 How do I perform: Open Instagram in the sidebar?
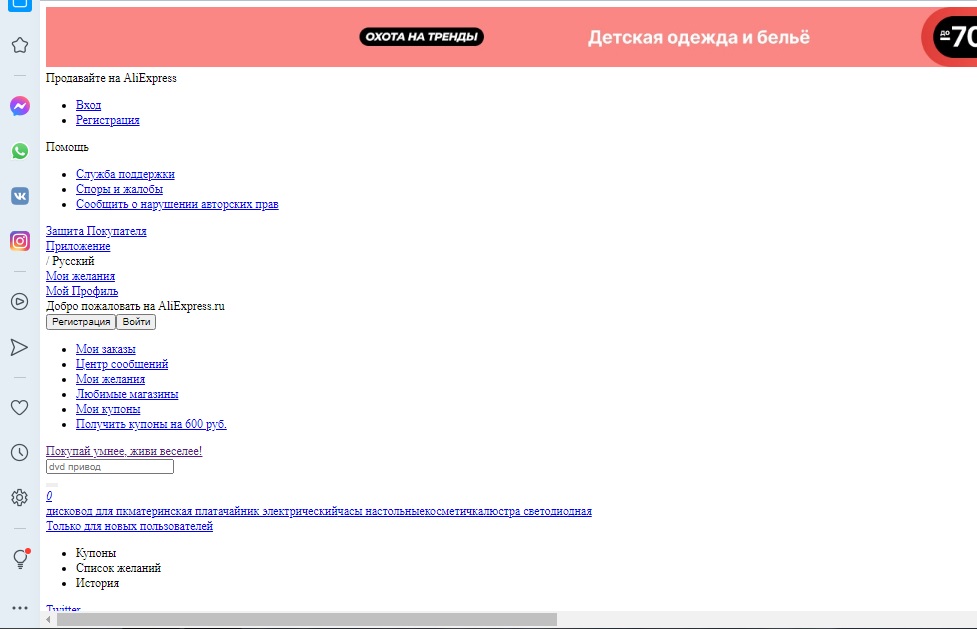[20, 241]
